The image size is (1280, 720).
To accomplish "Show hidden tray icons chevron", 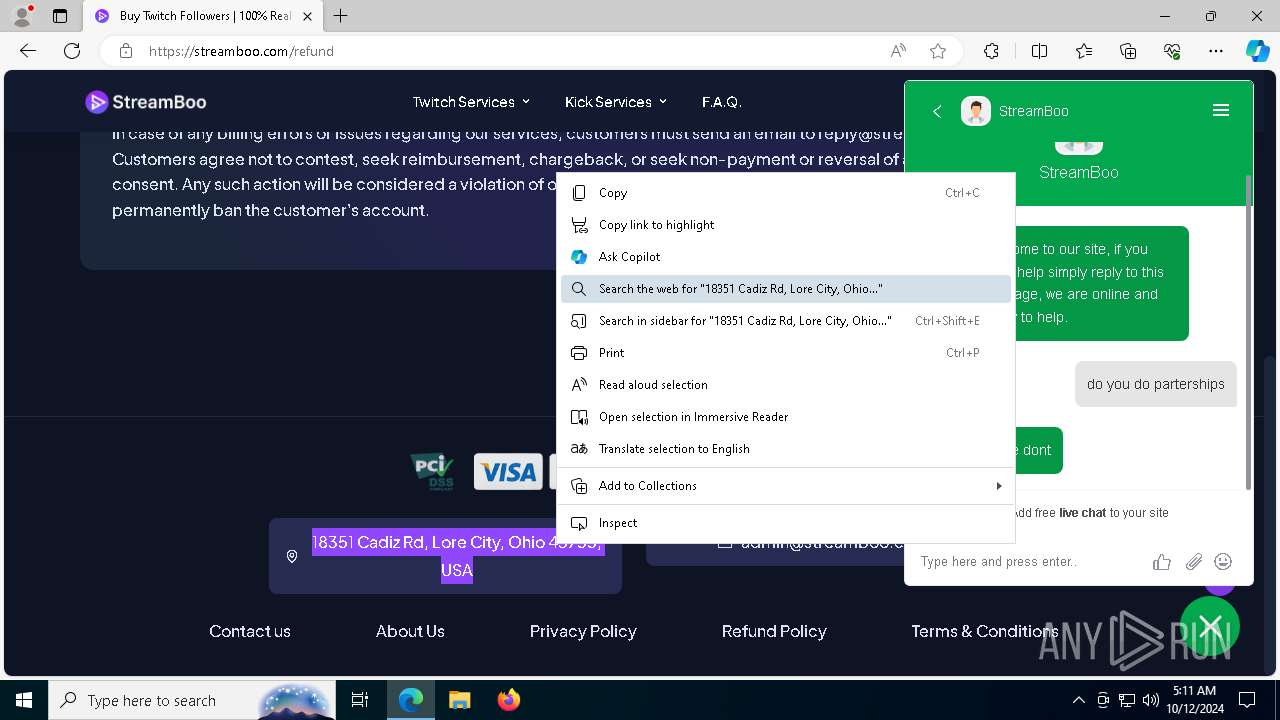I will (1078, 700).
